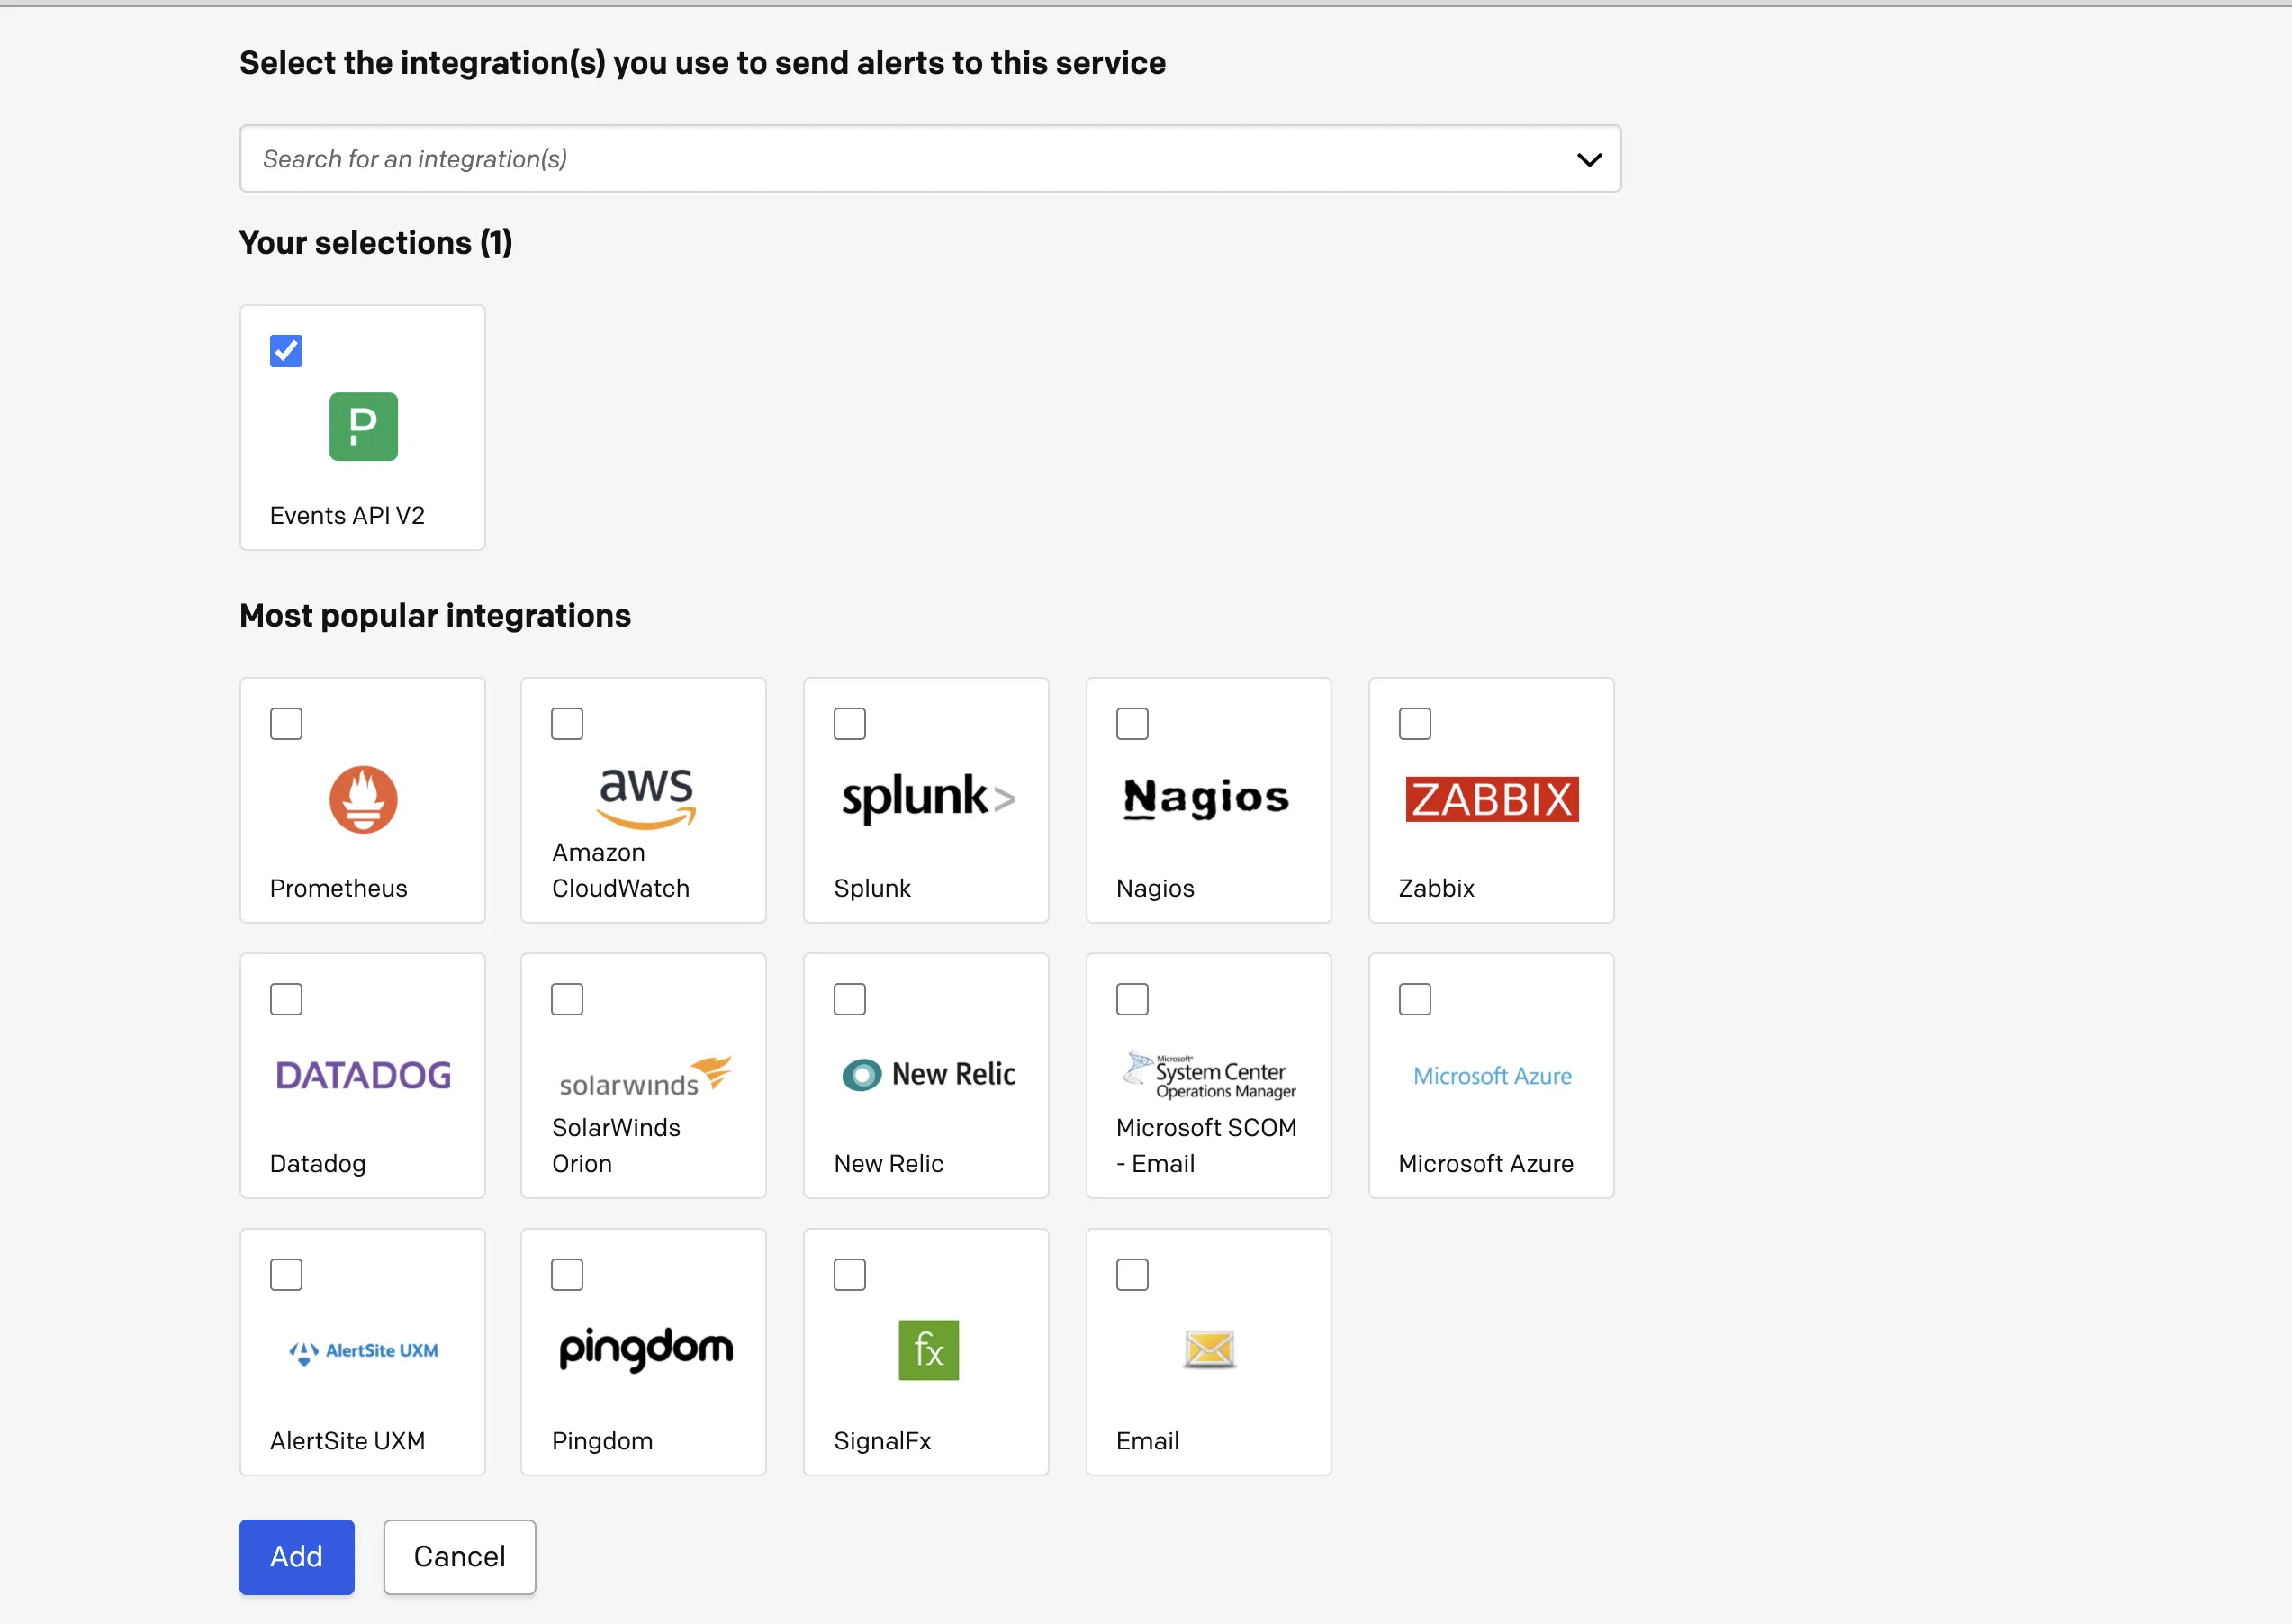Click the Cancel button to dismiss
The width and height of the screenshot is (2292, 1624).
coord(457,1556)
